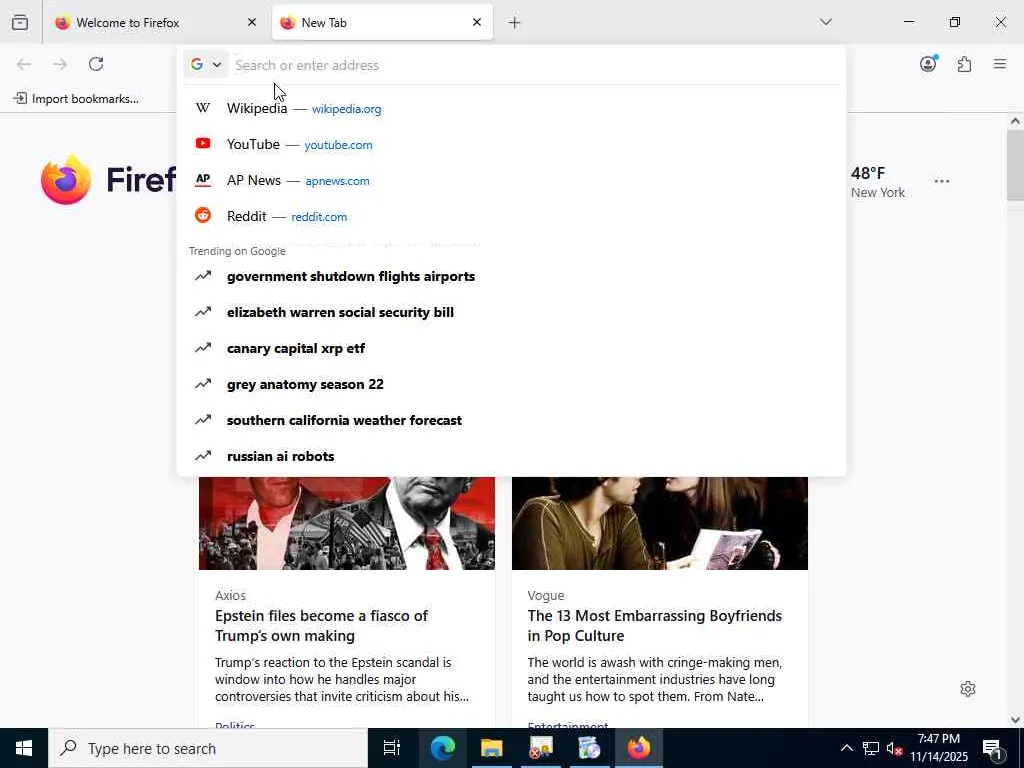Open the Axios Epstein files article thumbnail
The image size is (1024, 768).
pos(347,523)
